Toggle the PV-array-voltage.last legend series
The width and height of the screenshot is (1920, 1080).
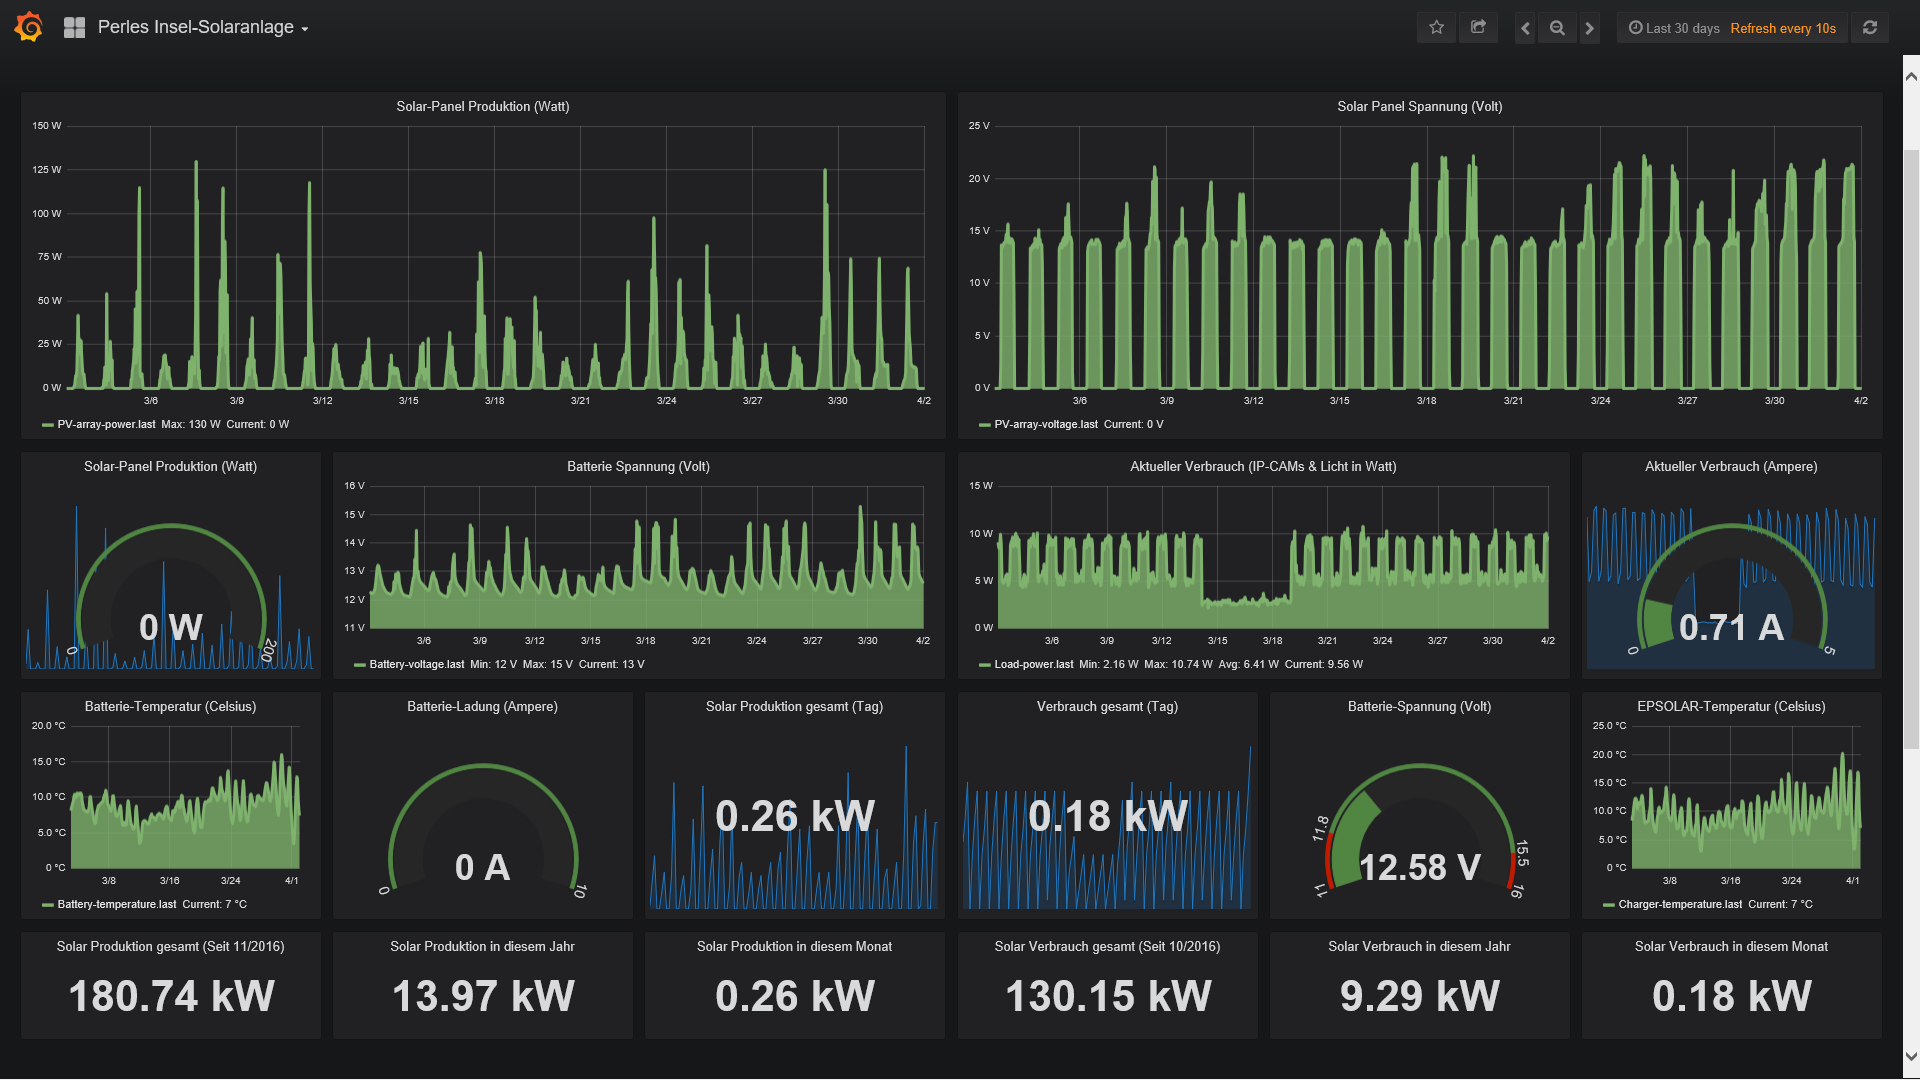point(1046,424)
